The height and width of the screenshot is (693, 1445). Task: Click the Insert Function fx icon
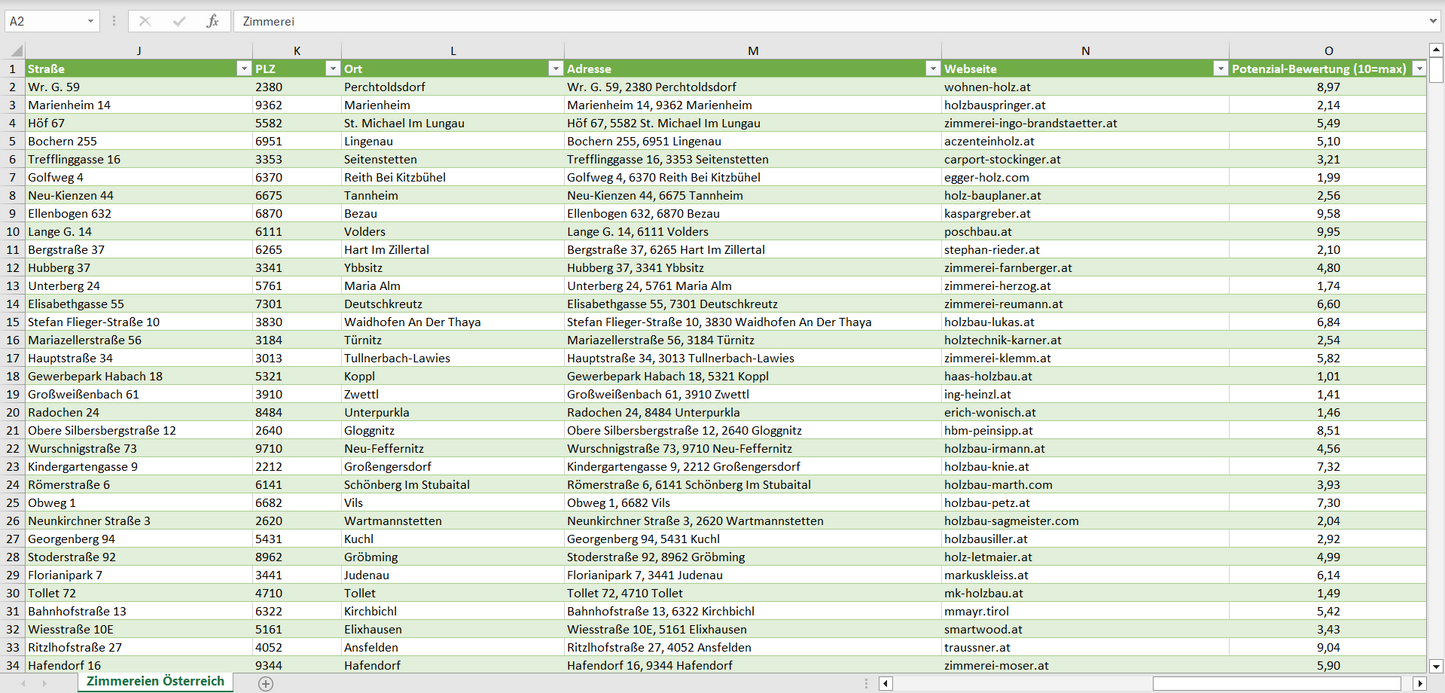click(212, 21)
